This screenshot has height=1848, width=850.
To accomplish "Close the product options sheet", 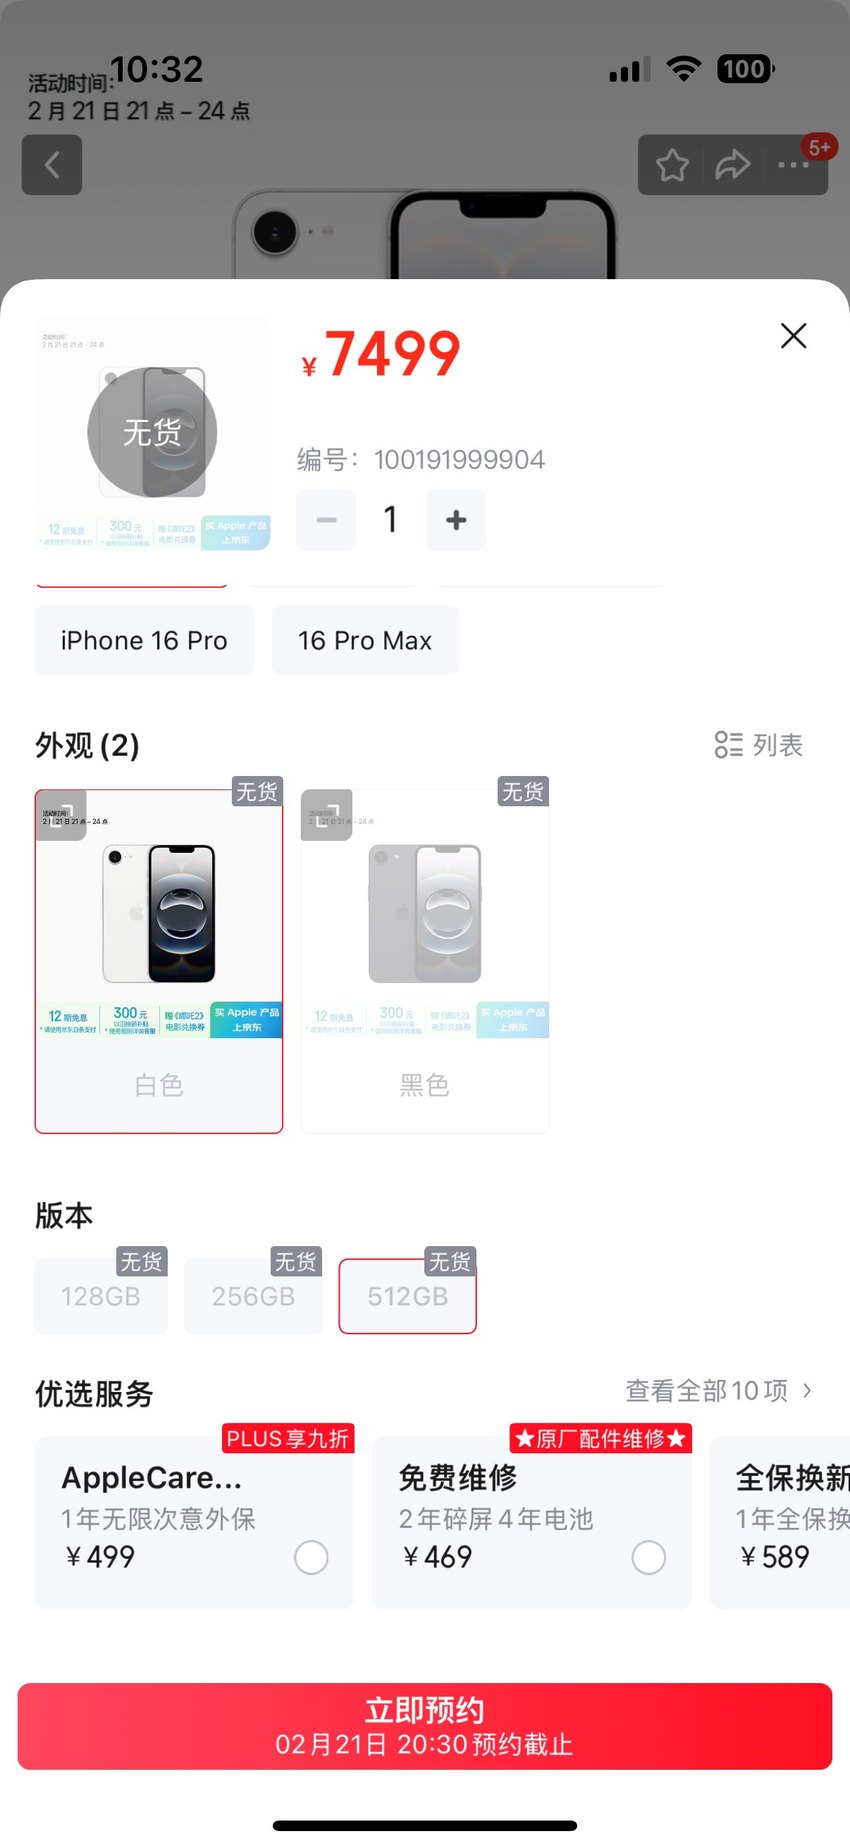I will click(x=794, y=336).
